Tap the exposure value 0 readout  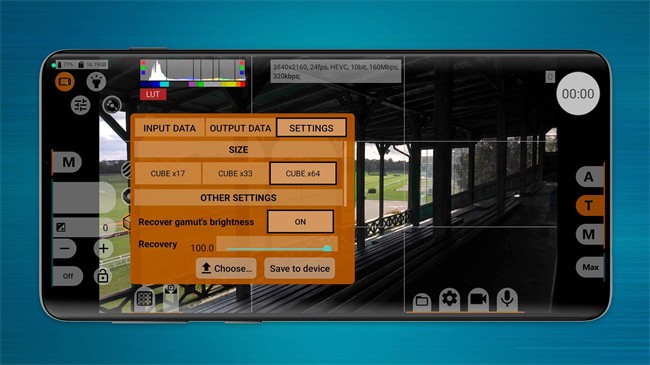click(x=105, y=227)
